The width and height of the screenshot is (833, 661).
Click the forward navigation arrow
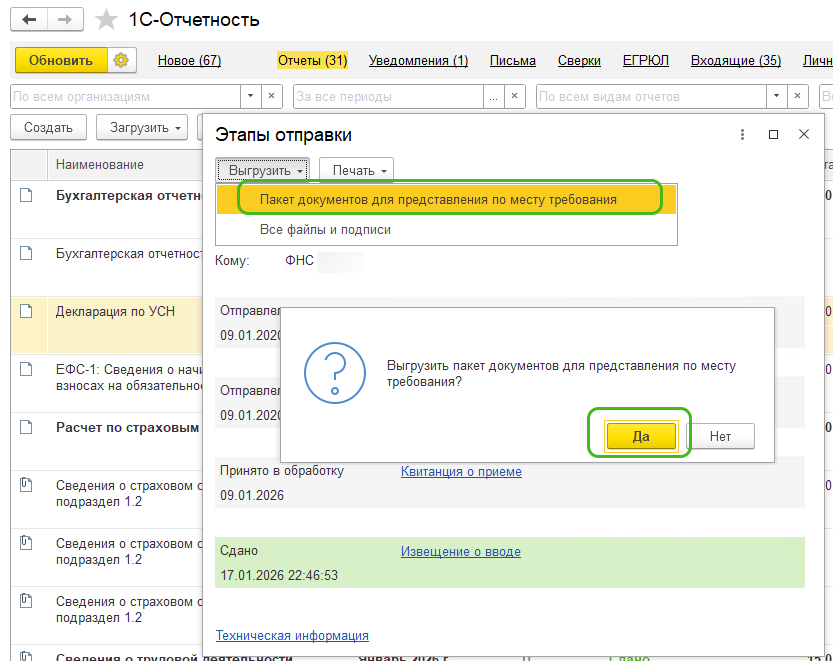[x=64, y=20]
